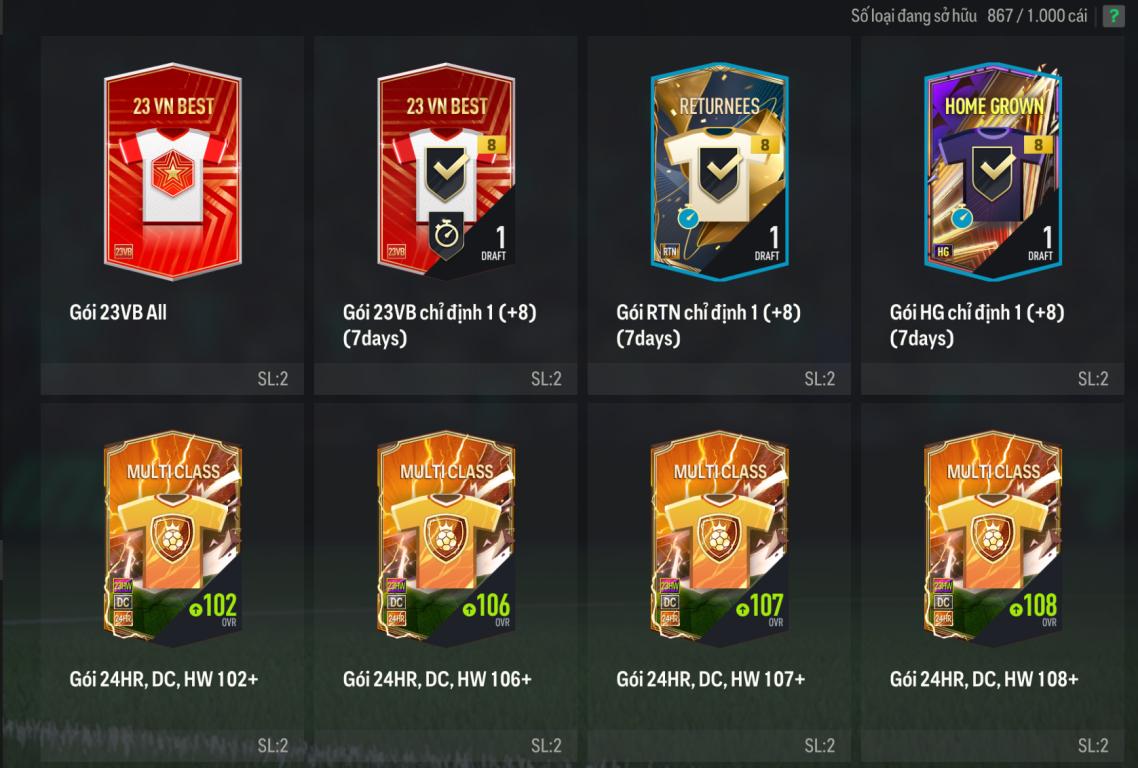
Task: Click the SL:2 bar under HOME GROWN pack
Action: tap(993, 379)
